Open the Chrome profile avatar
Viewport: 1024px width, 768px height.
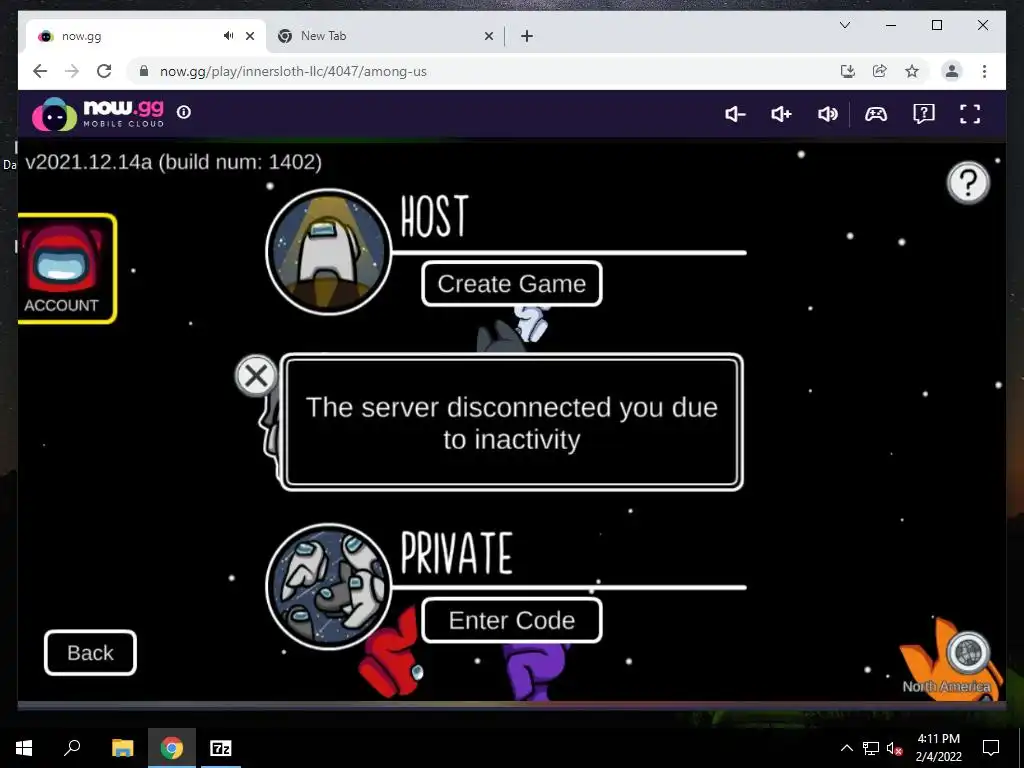tap(952, 71)
